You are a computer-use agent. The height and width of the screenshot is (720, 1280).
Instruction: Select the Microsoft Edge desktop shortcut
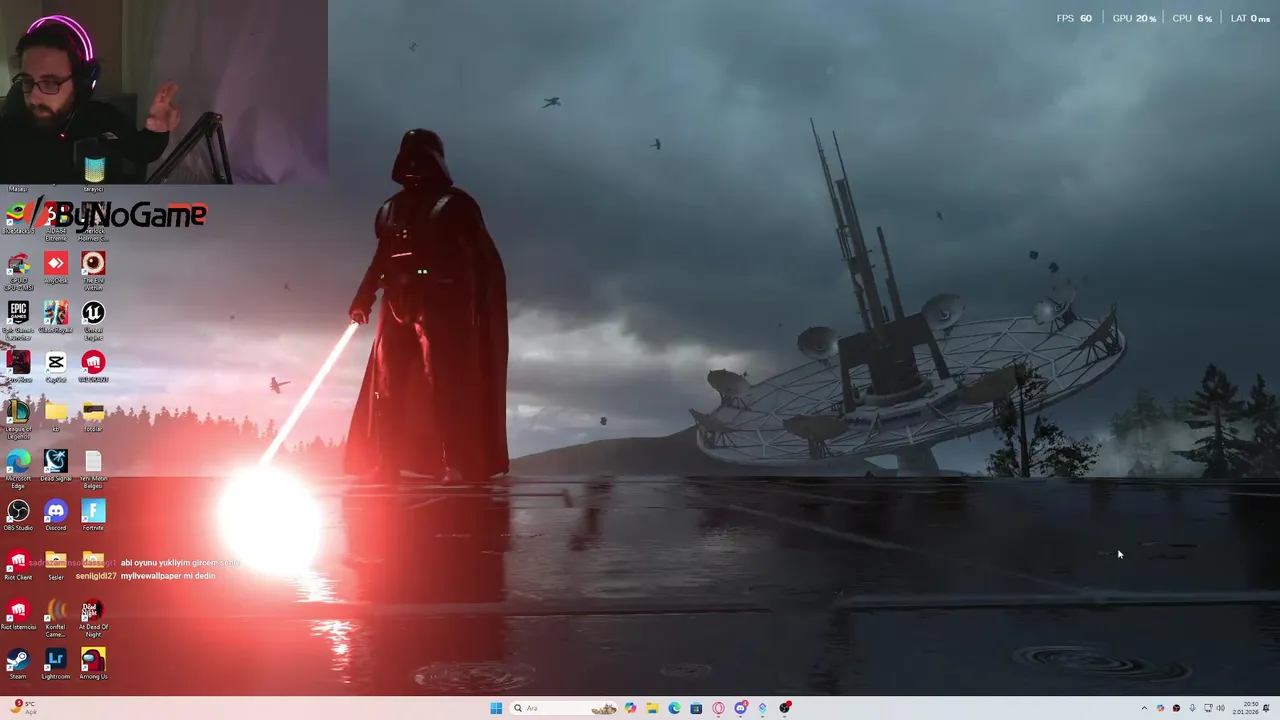(x=18, y=468)
